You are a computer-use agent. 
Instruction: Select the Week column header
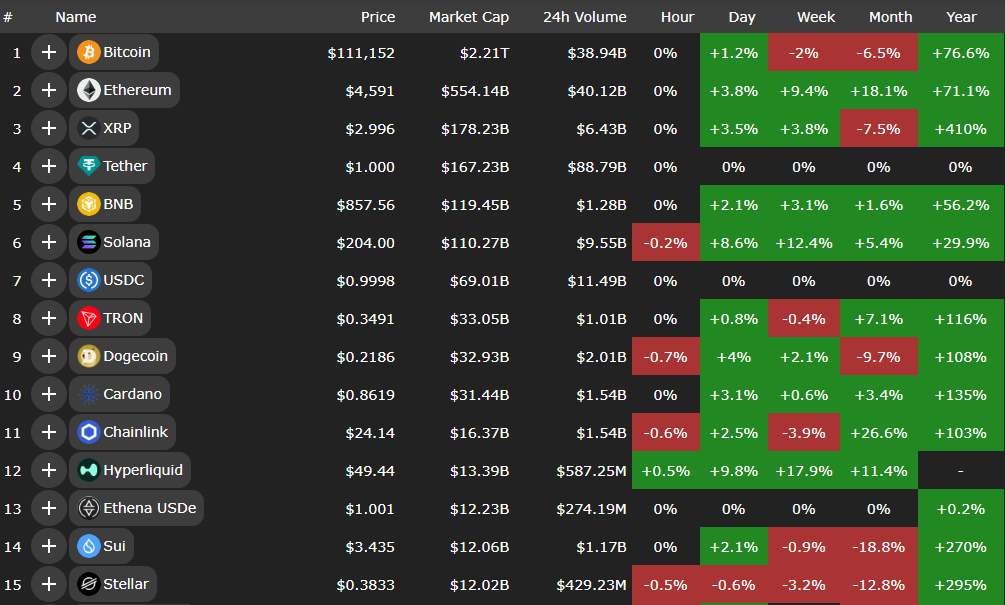pos(816,17)
